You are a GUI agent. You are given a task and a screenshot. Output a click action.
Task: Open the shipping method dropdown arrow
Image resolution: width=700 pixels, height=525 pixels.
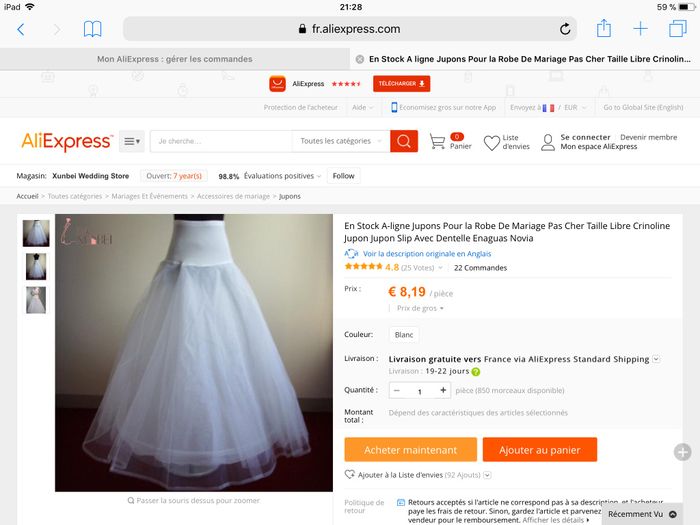point(656,359)
